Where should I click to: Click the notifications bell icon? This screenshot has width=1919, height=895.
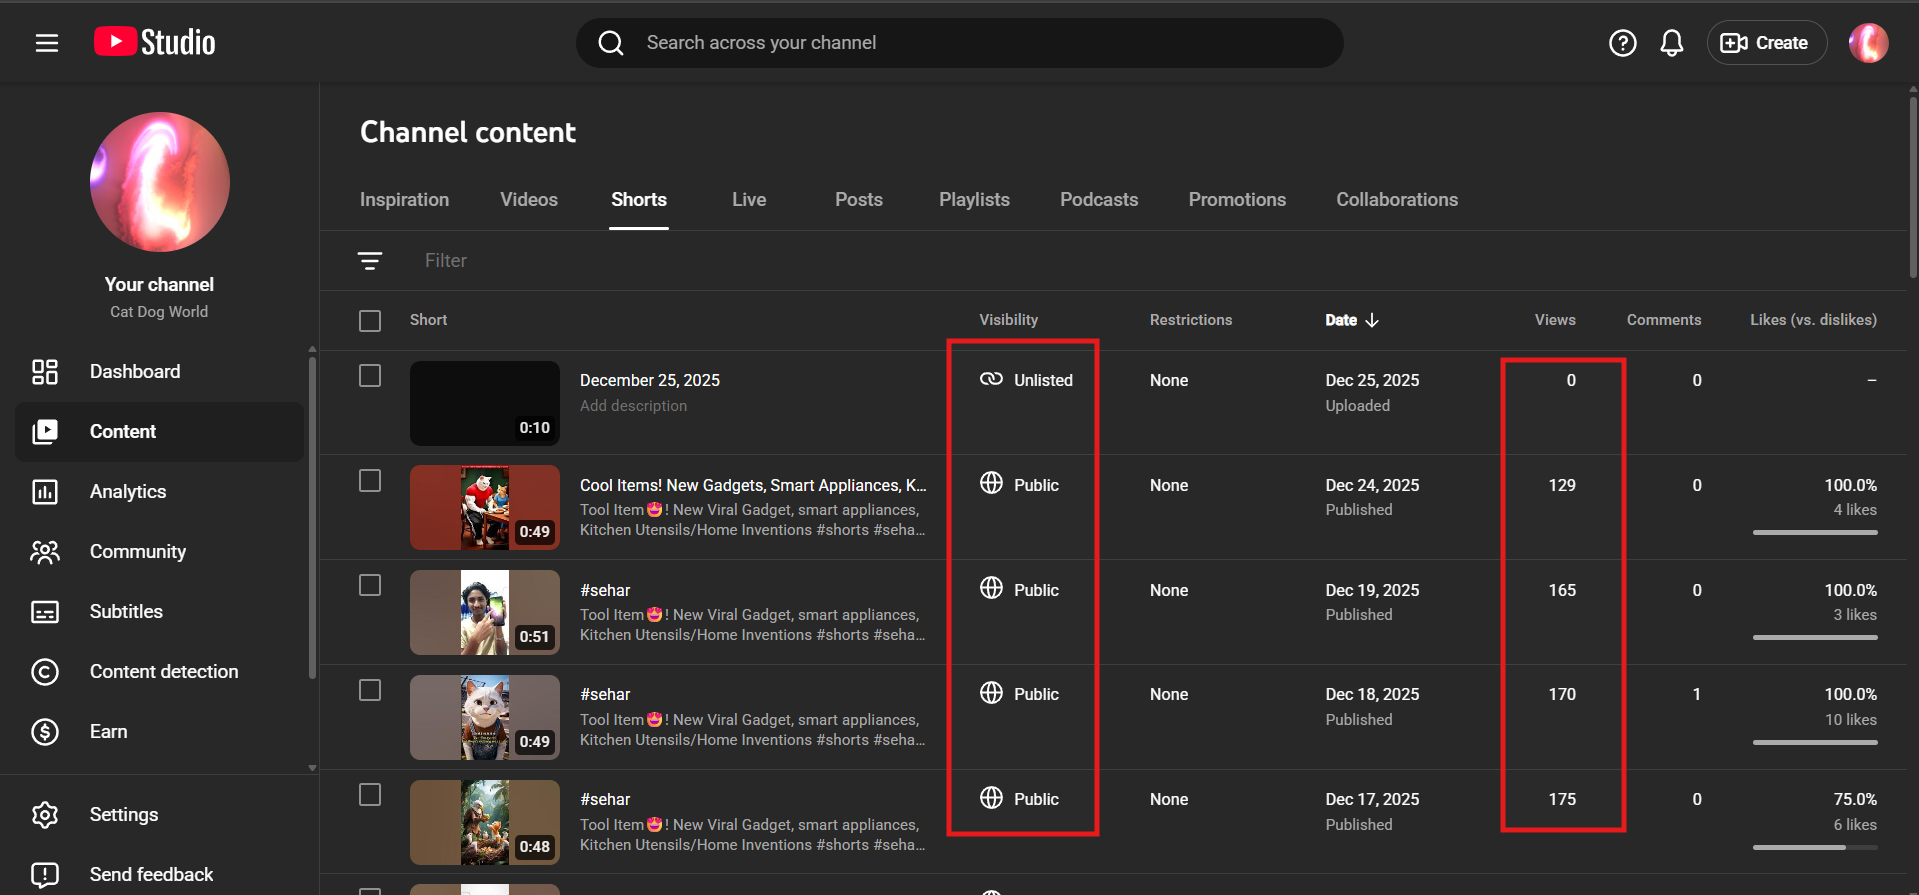pos(1671,43)
